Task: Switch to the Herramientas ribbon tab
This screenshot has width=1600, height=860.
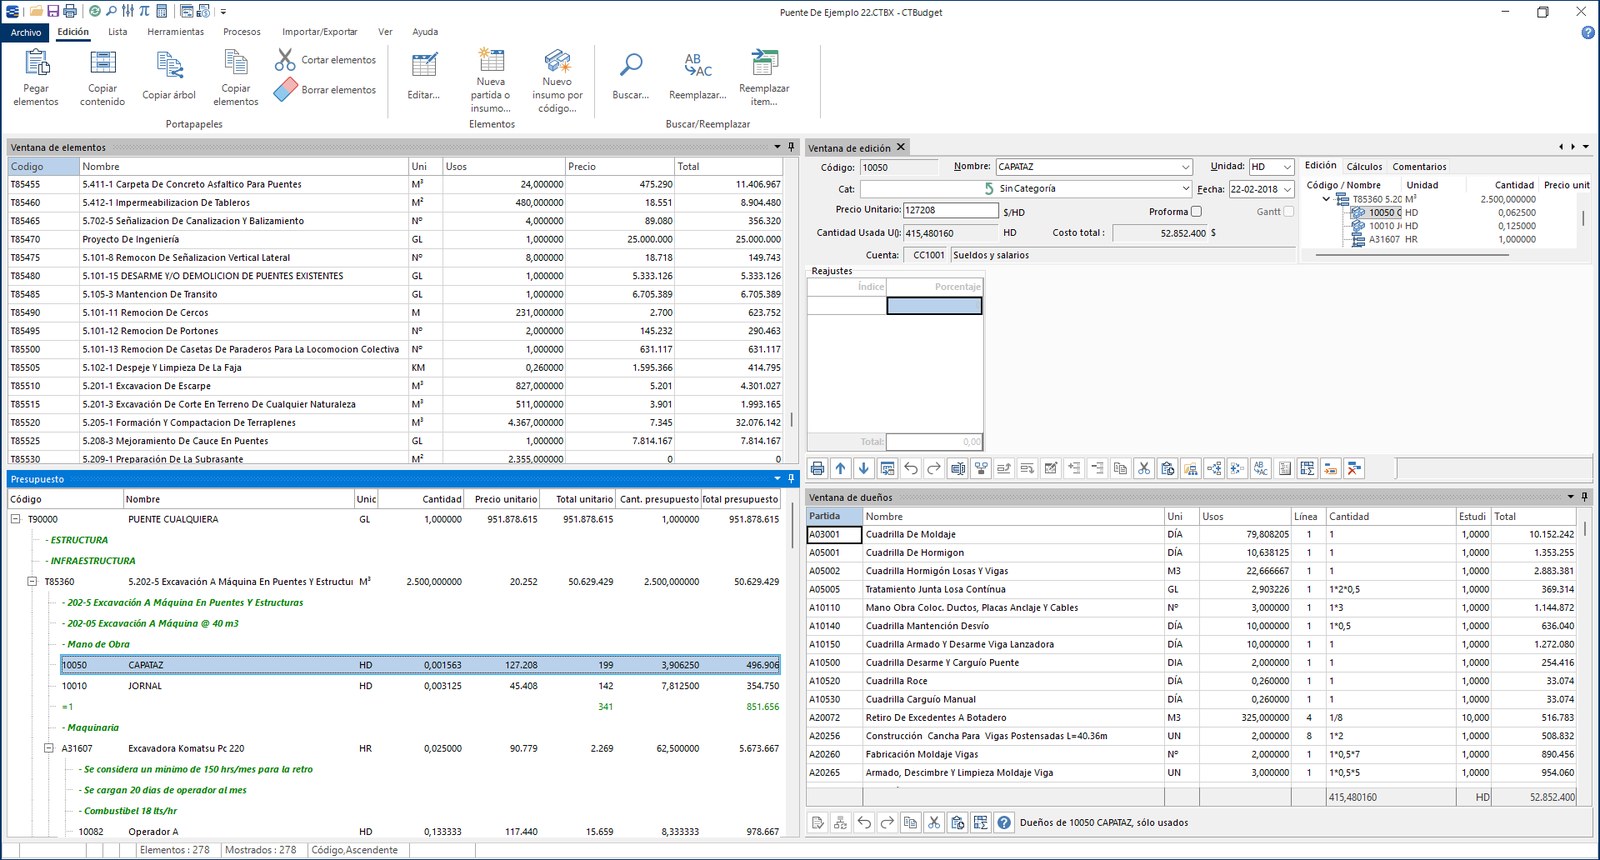Action: click(175, 32)
